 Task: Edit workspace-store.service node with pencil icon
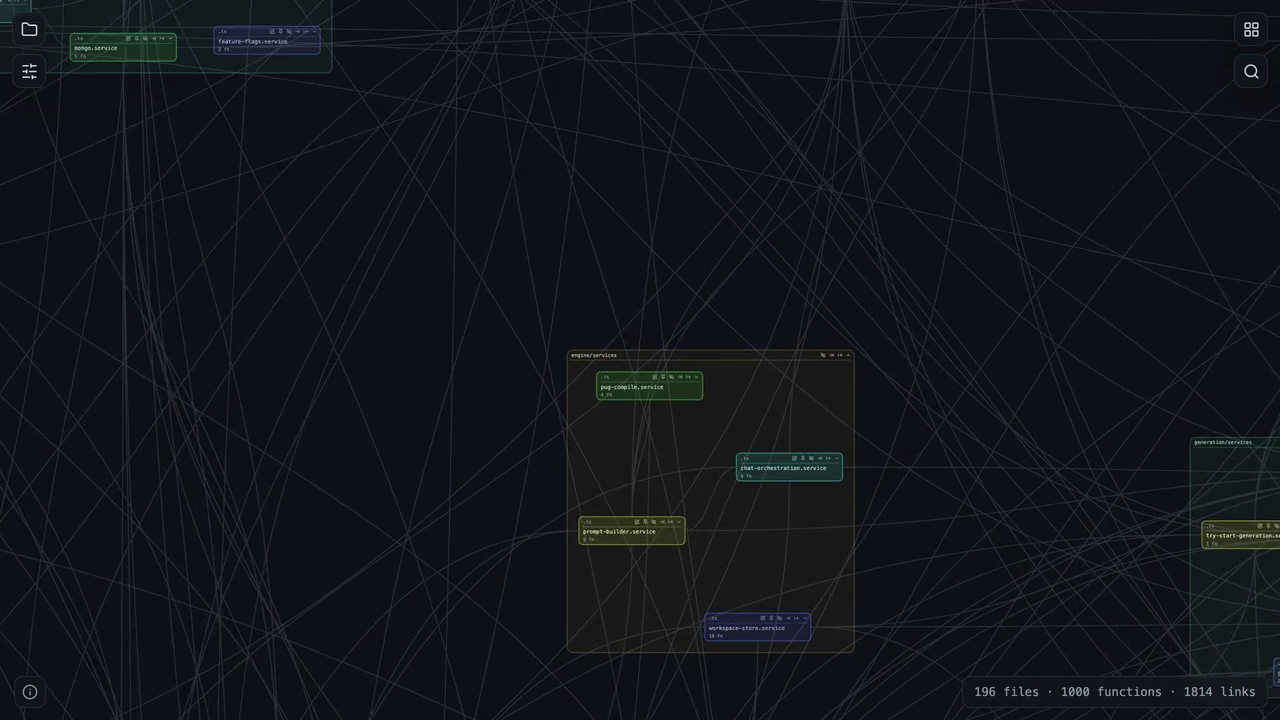point(762,618)
